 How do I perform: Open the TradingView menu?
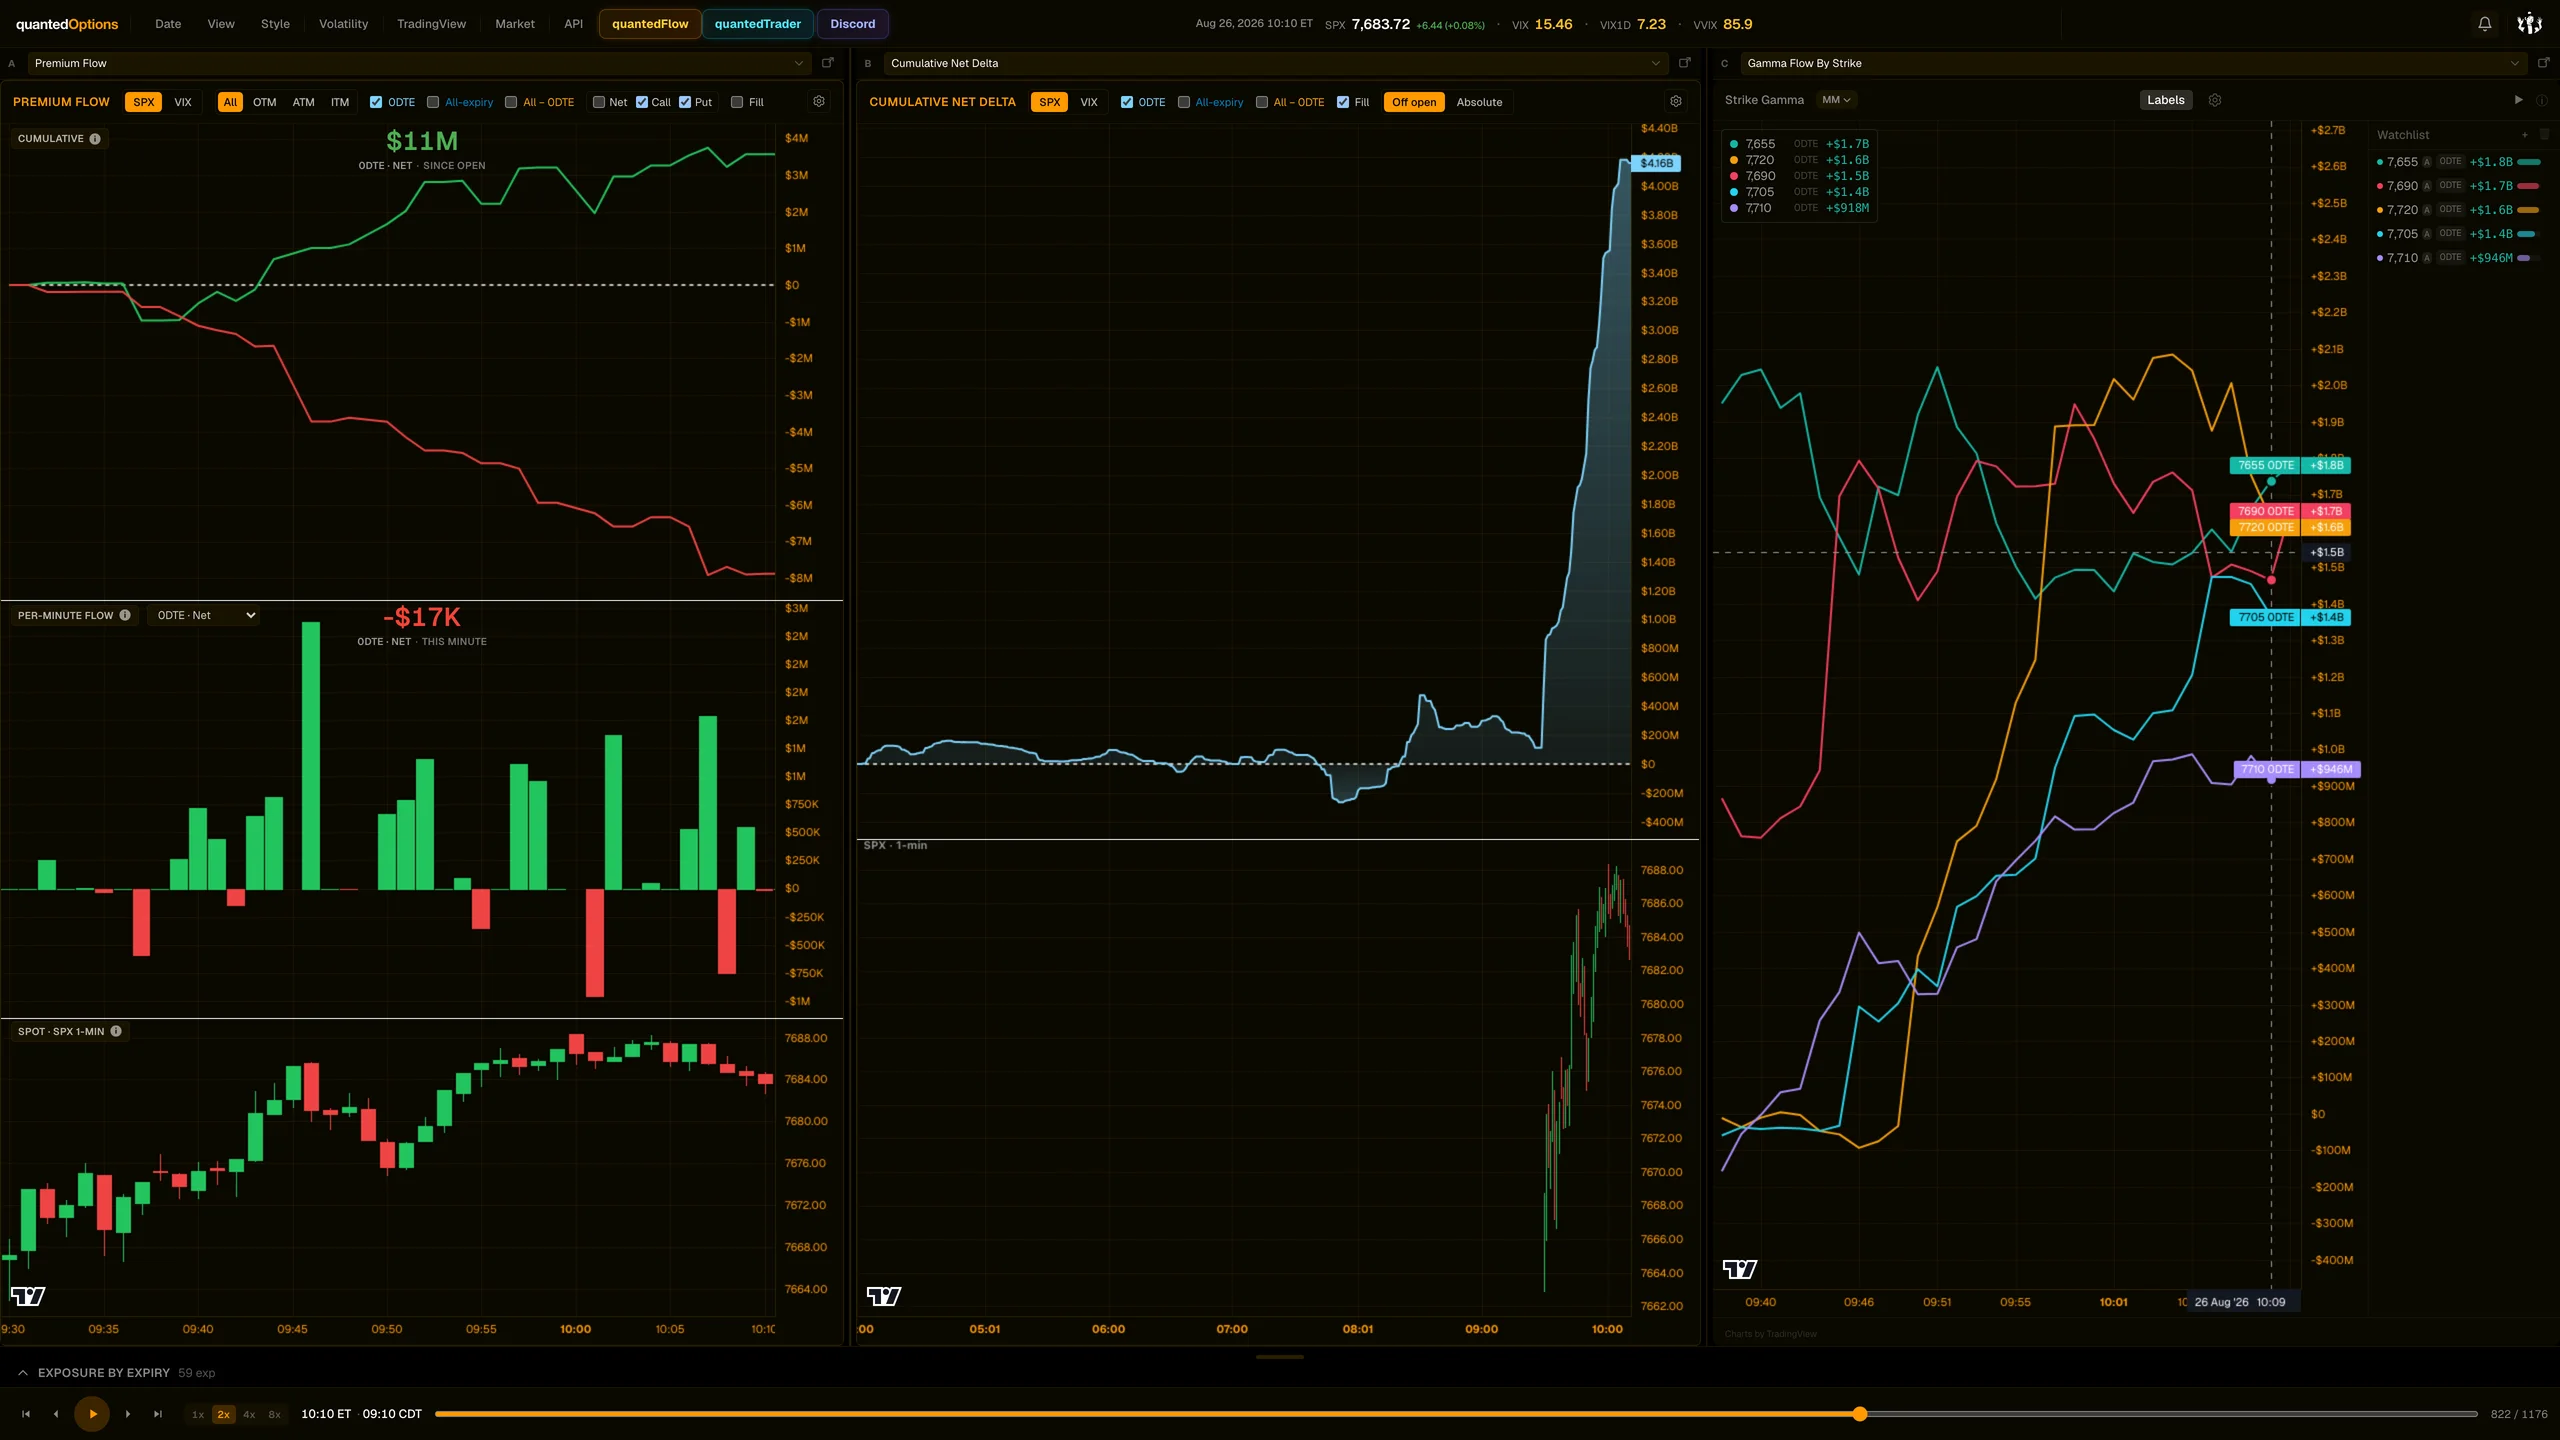coord(431,24)
